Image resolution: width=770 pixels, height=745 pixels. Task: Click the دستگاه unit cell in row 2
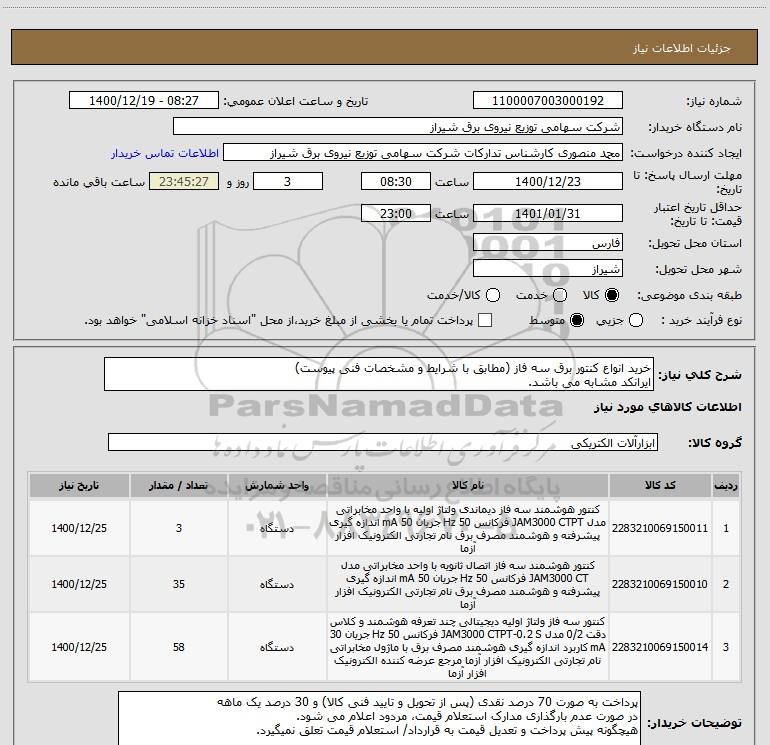277,584
